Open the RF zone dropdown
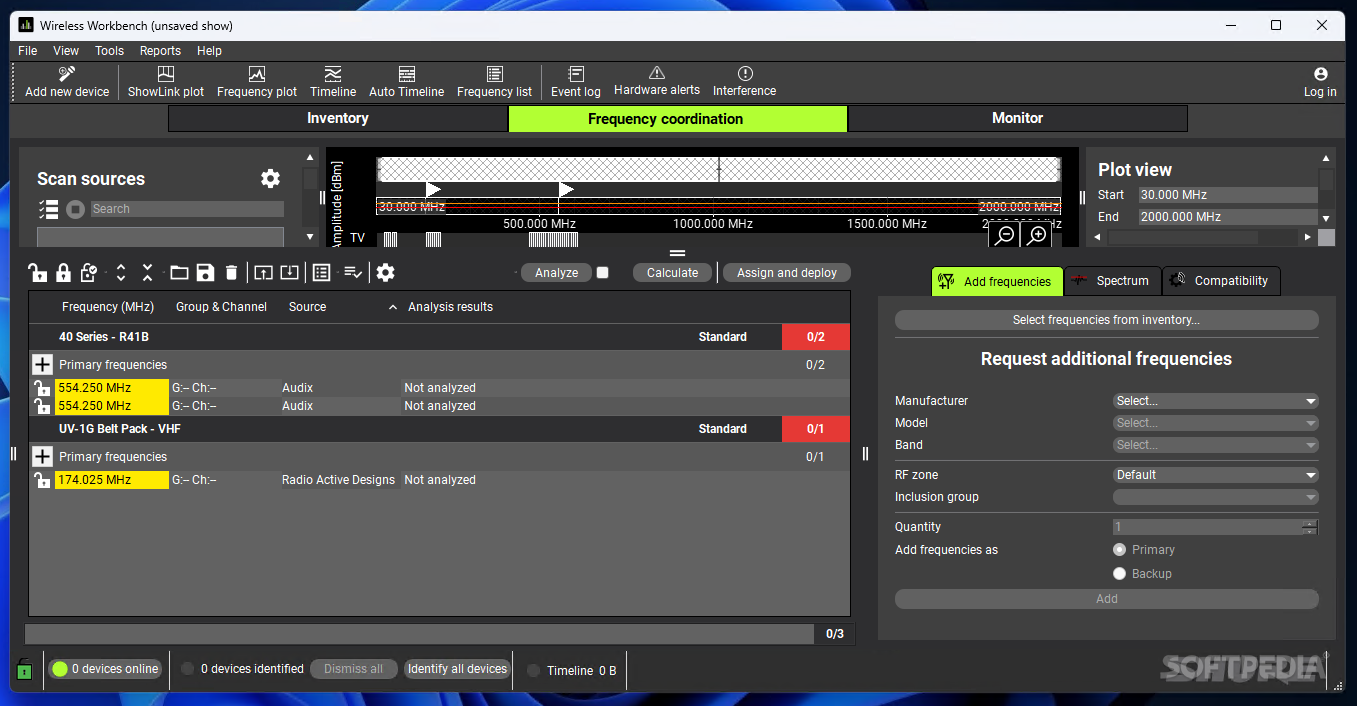Screen dimensions: 1357x706 click(x=1216, y=475)
